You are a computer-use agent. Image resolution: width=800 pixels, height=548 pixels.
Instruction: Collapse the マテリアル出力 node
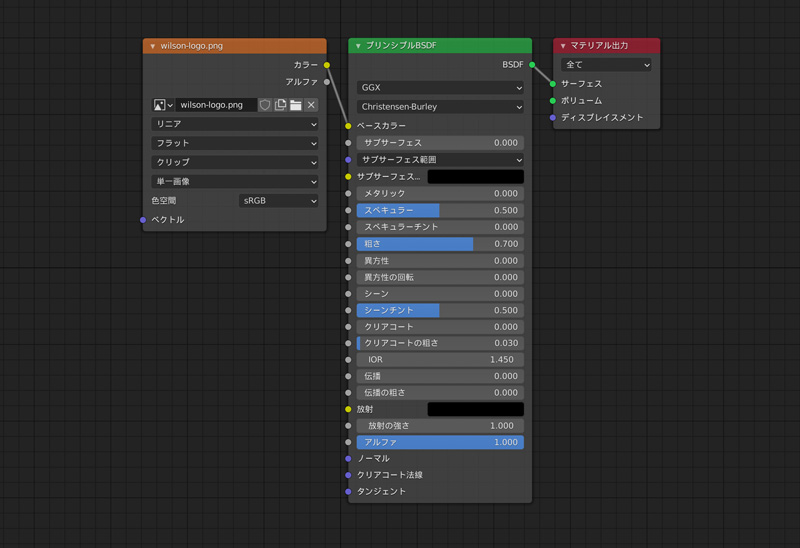tap(563, 46)
